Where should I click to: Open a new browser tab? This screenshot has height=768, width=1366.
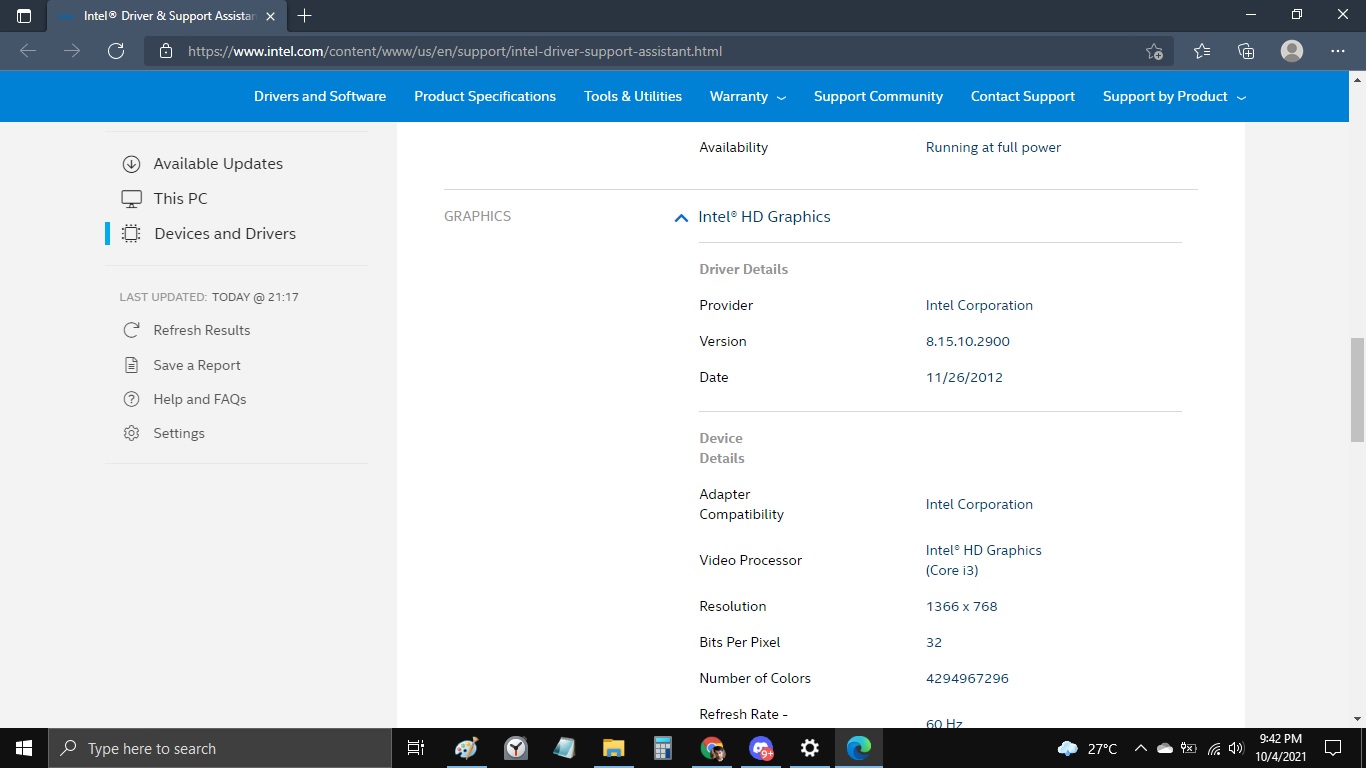point(305,16)
